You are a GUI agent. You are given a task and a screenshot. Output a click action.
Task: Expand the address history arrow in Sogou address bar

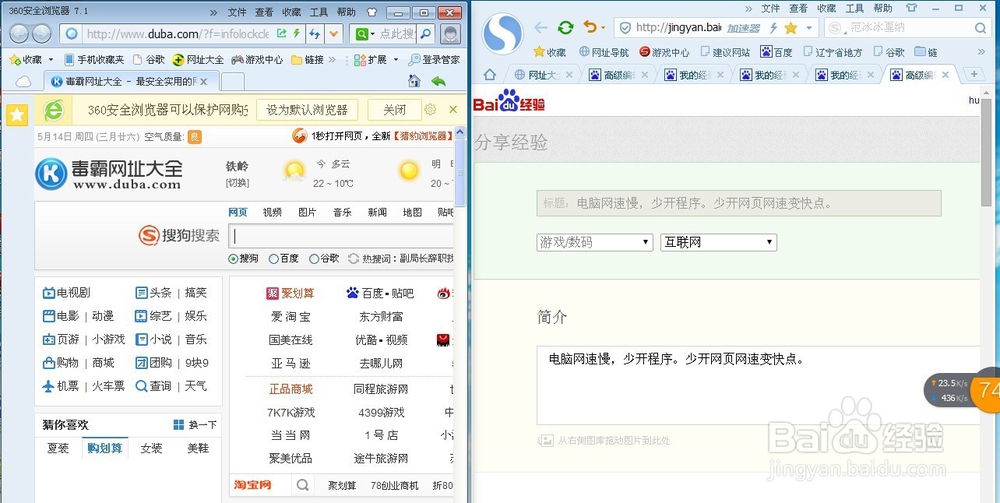pos(809,28)
